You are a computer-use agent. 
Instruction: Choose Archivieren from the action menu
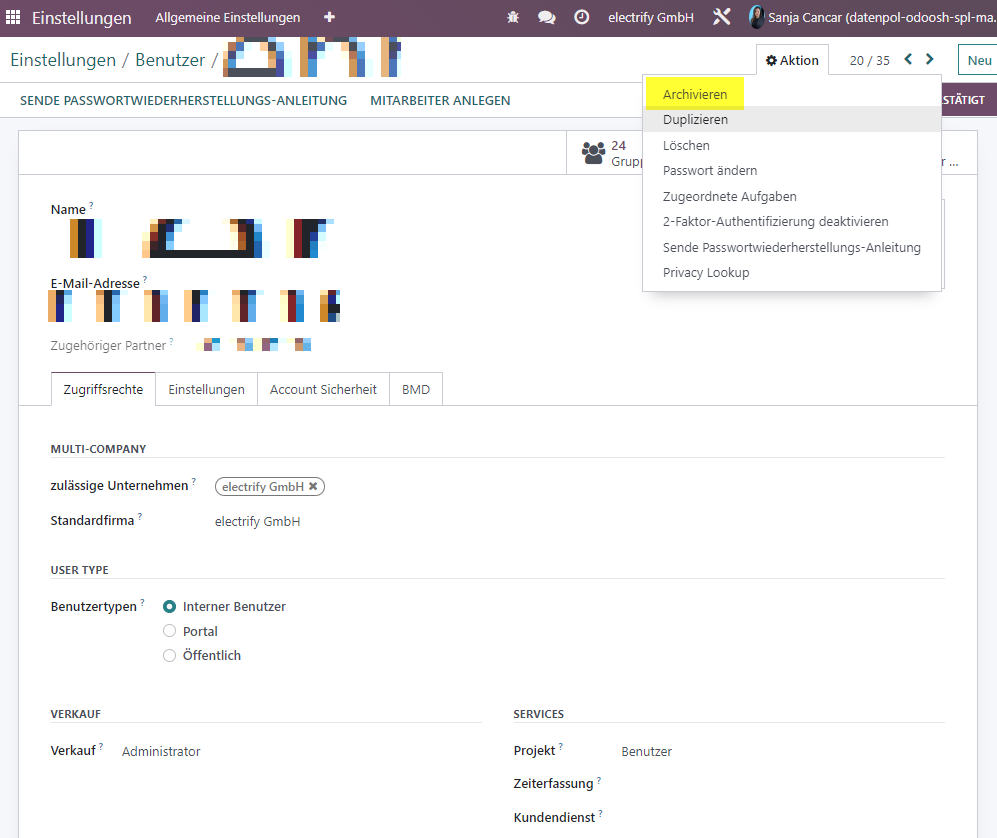point(694,94)
